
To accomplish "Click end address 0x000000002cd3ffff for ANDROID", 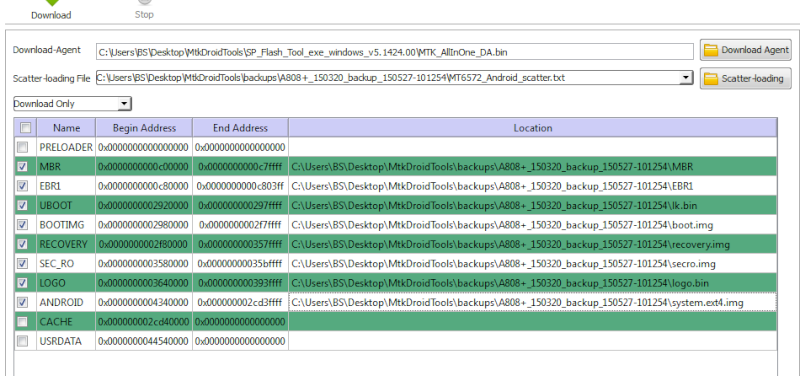I will (x=240, y=303).
